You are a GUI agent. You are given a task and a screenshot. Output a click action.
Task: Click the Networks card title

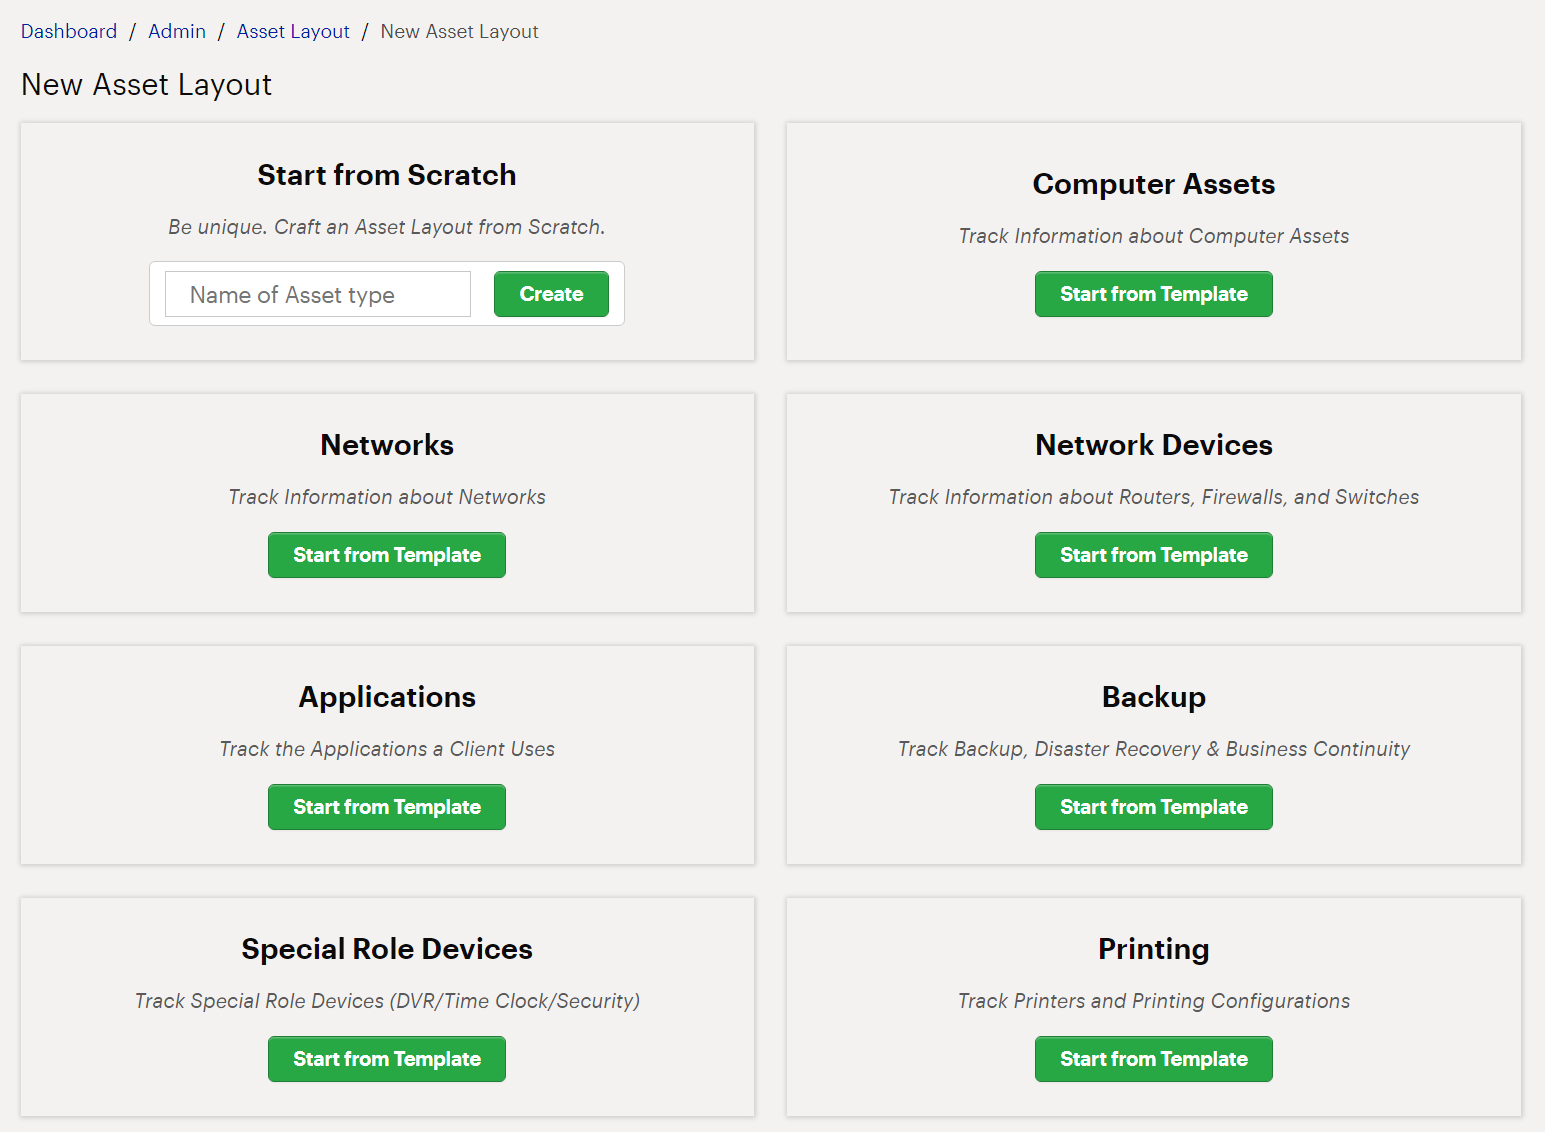point(387,445)
